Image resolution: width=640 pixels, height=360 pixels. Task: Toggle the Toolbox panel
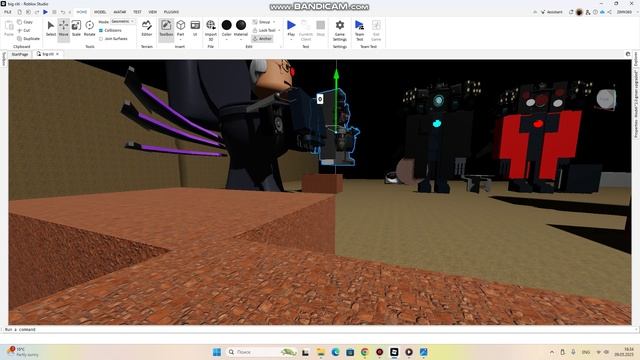click(x=166, y=29)
